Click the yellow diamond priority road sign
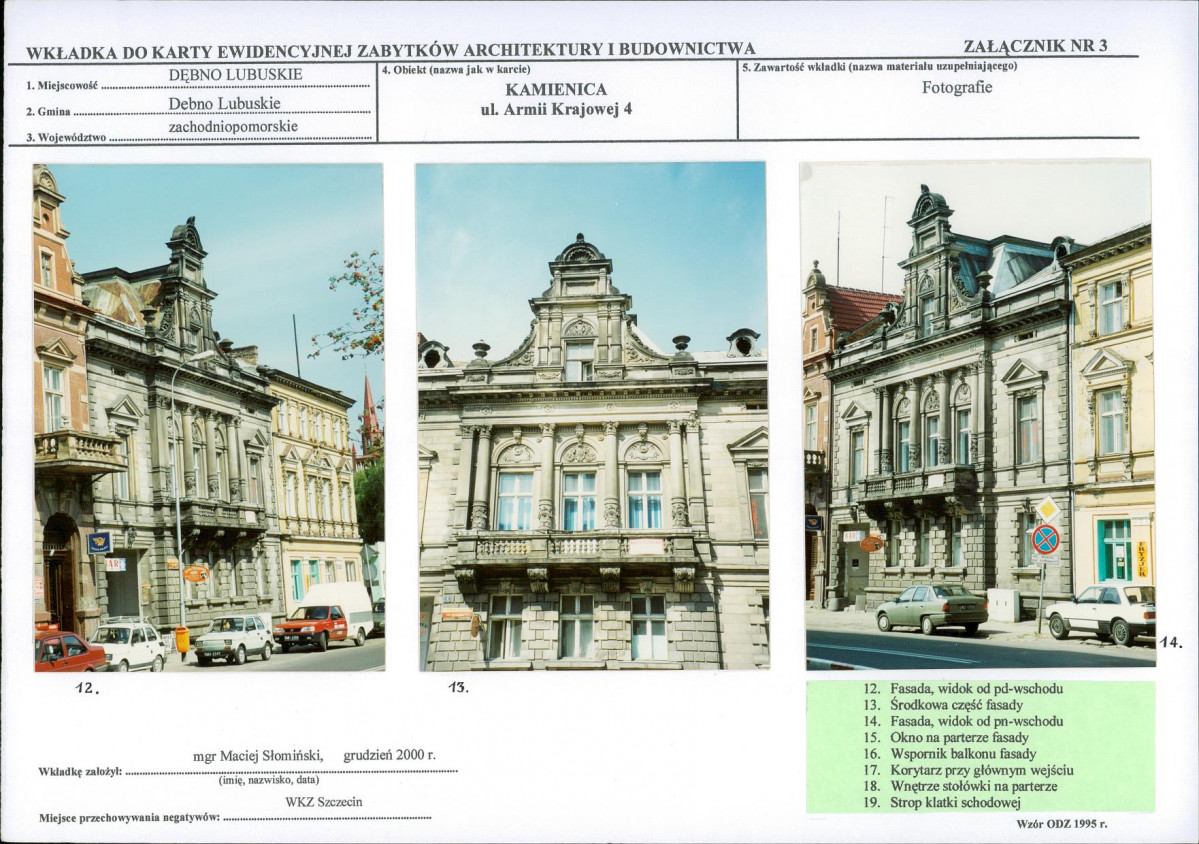Screen dimensions: 1199x844 tap(1046, 509)
